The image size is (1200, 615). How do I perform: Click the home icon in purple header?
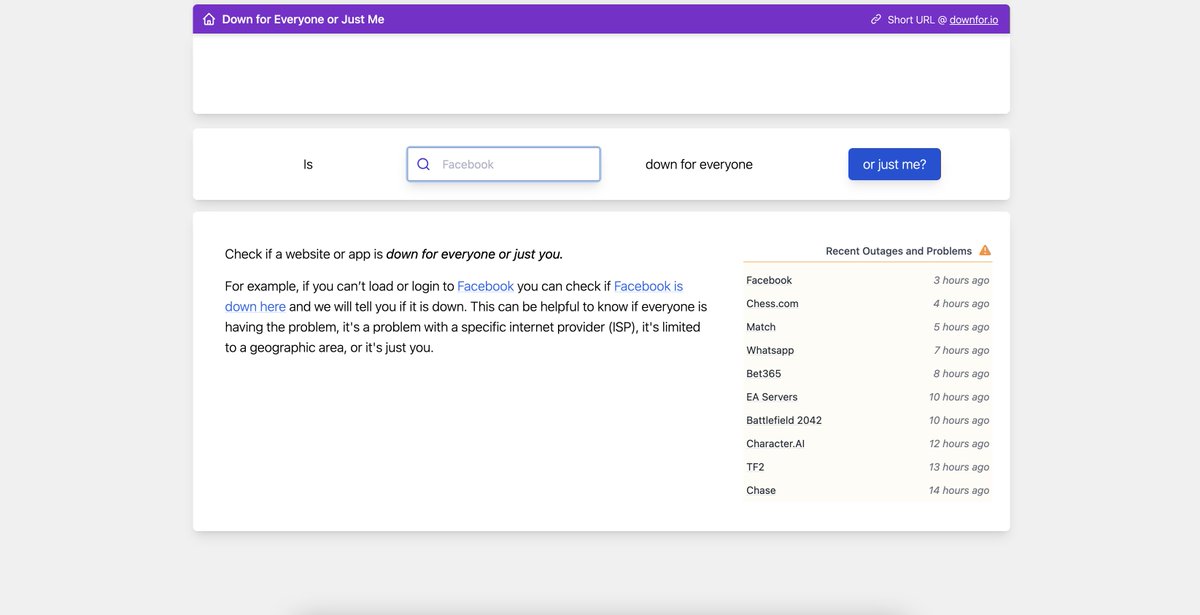tap(209, 19)
